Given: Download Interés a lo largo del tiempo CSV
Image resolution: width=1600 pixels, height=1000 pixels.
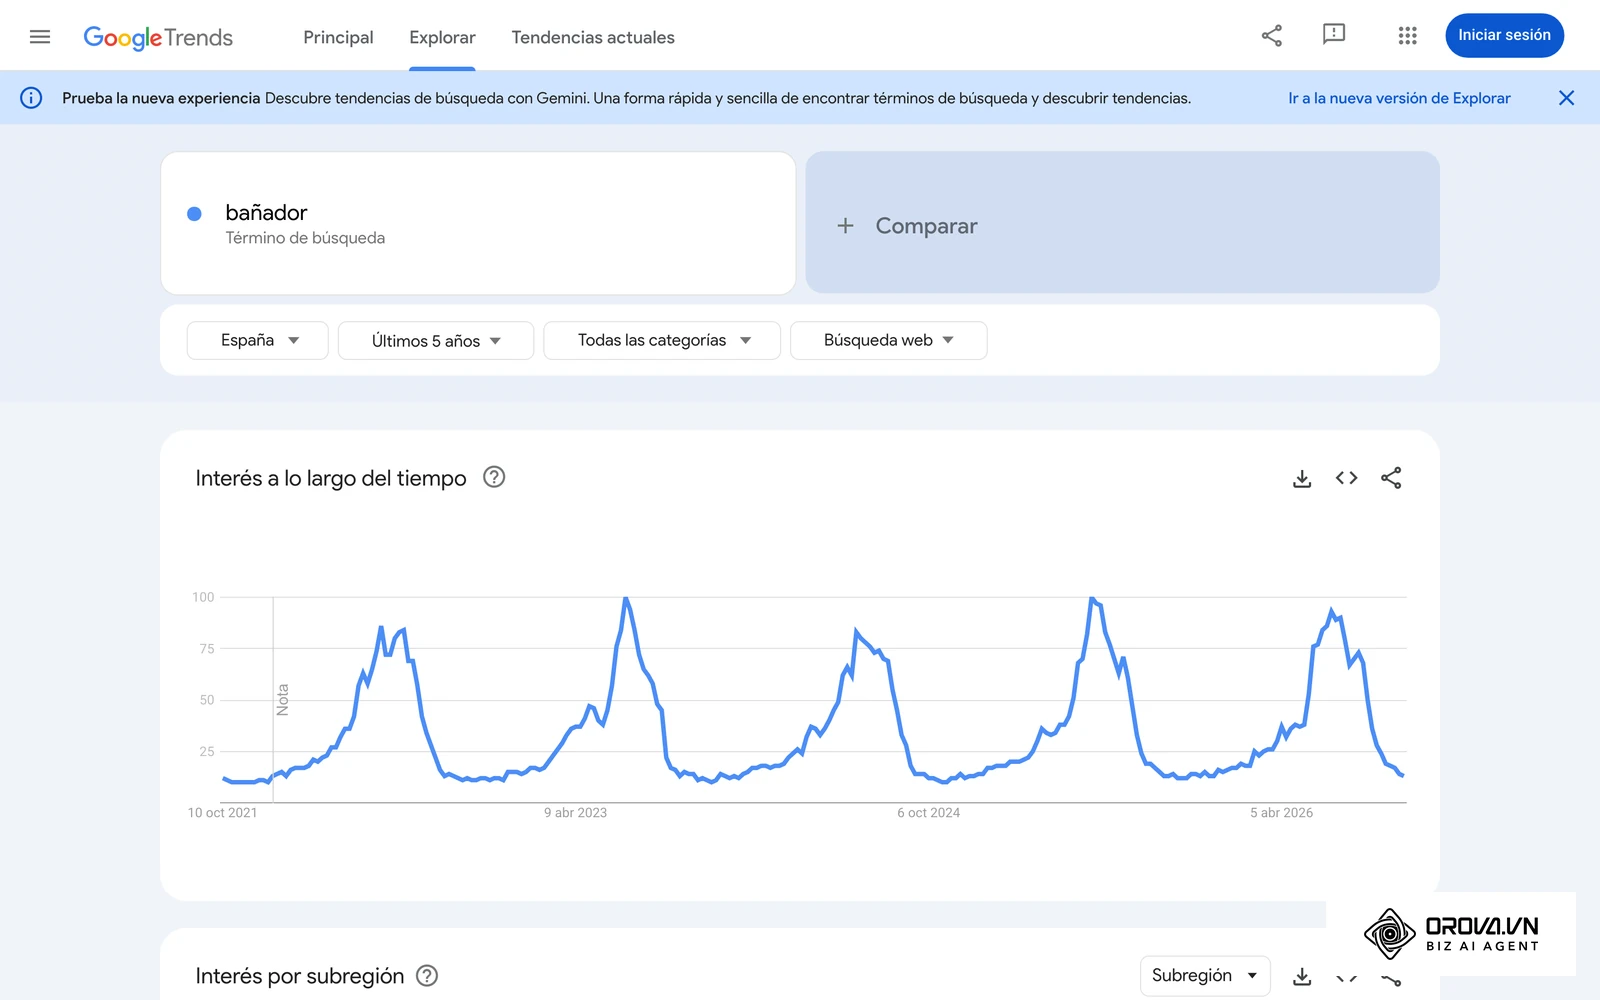Looking at the screenshot, I should [x=1302, y=478].
